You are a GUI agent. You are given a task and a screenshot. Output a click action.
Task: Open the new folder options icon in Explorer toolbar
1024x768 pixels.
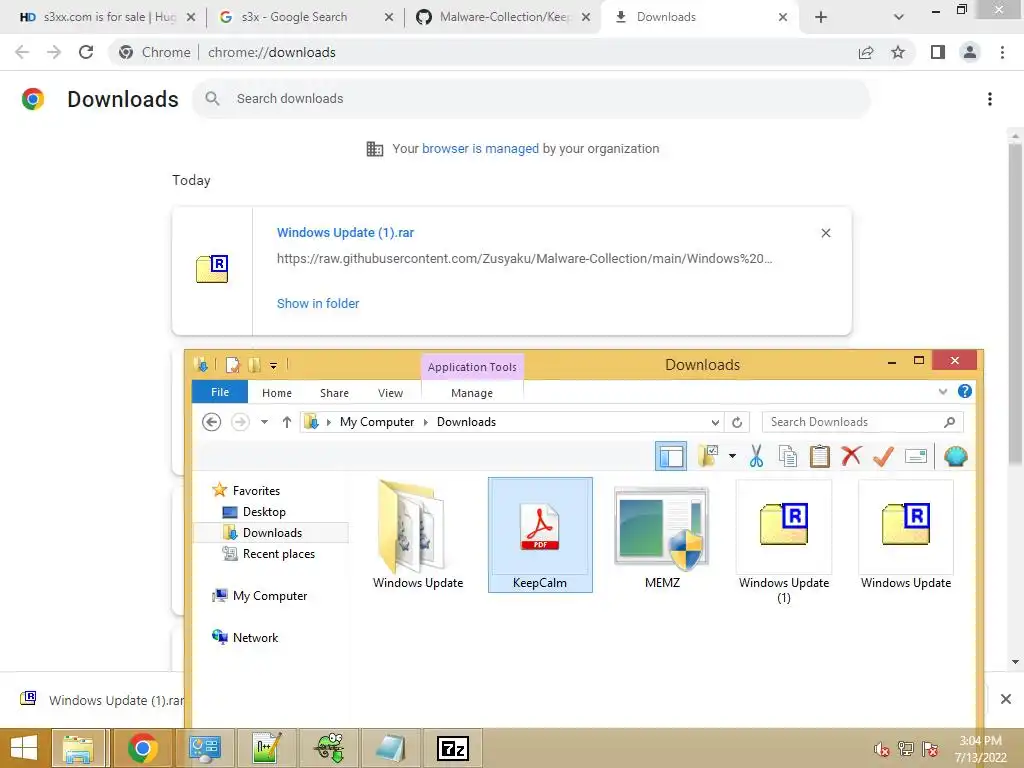pos(709,456)
